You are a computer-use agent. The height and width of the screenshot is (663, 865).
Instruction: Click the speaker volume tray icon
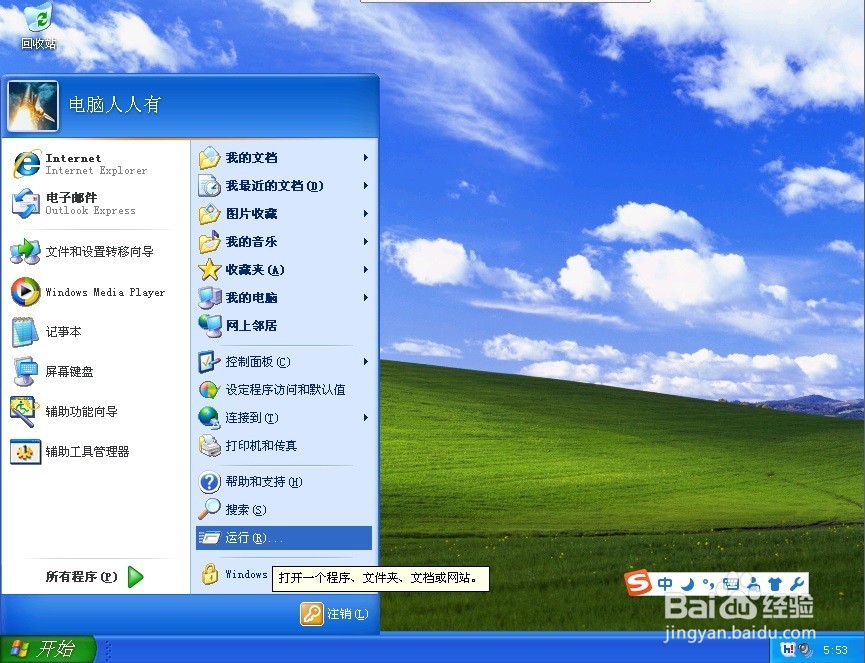click(x=805, y=650)
